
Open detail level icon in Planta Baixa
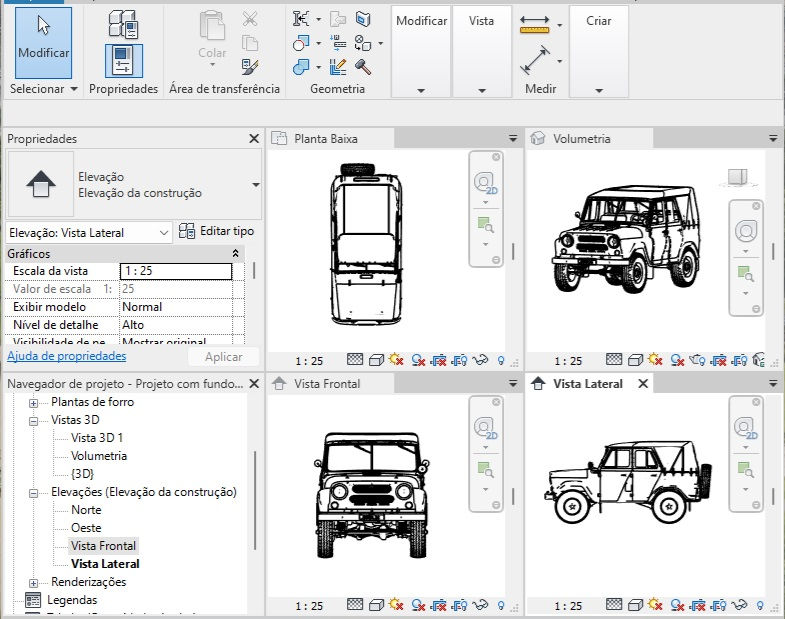[x=354, y=360]
